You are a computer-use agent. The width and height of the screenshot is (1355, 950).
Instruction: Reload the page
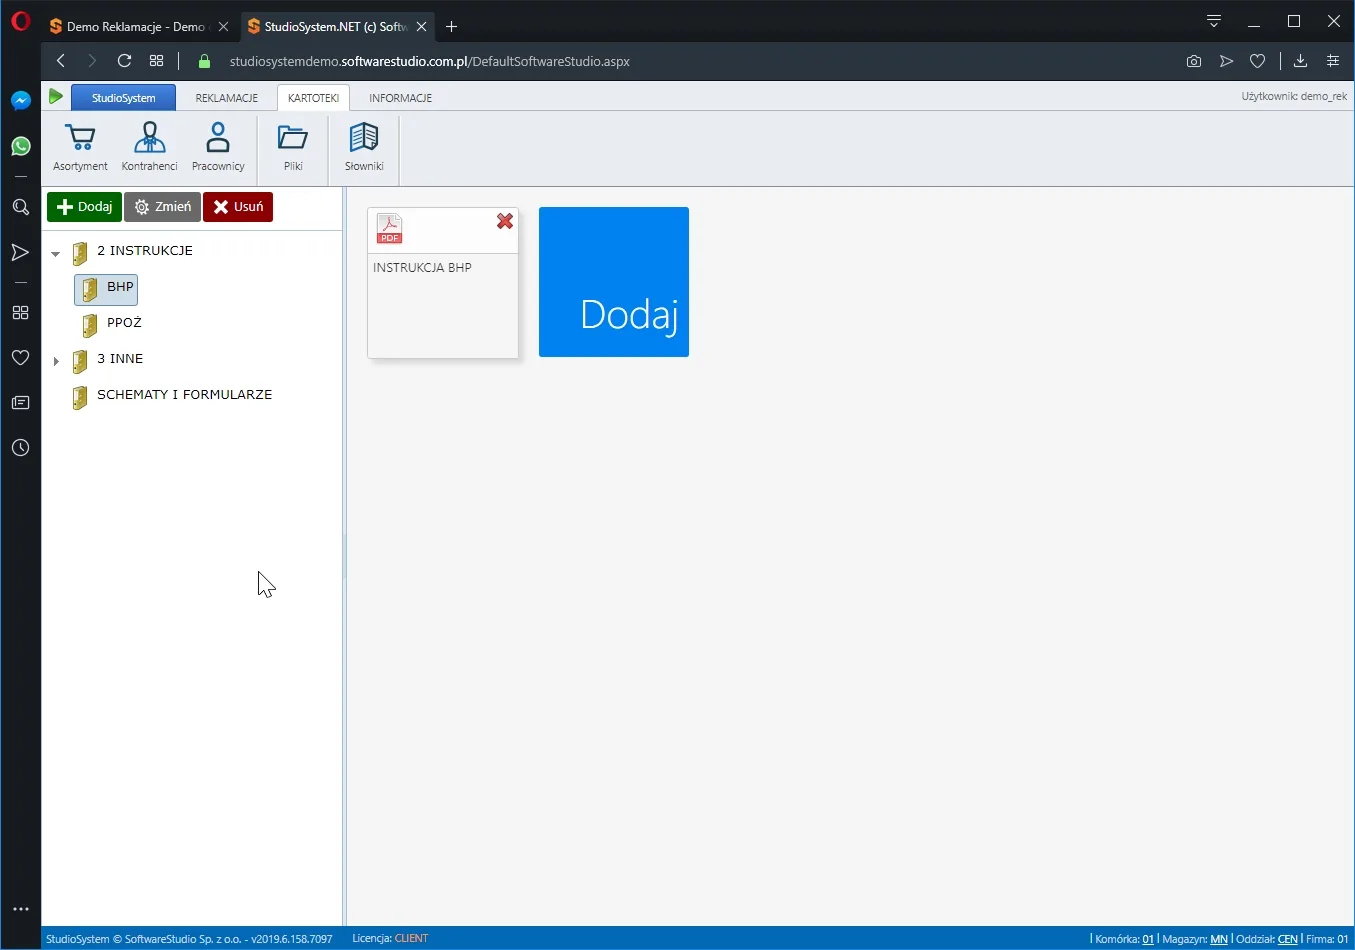point(124,61)
